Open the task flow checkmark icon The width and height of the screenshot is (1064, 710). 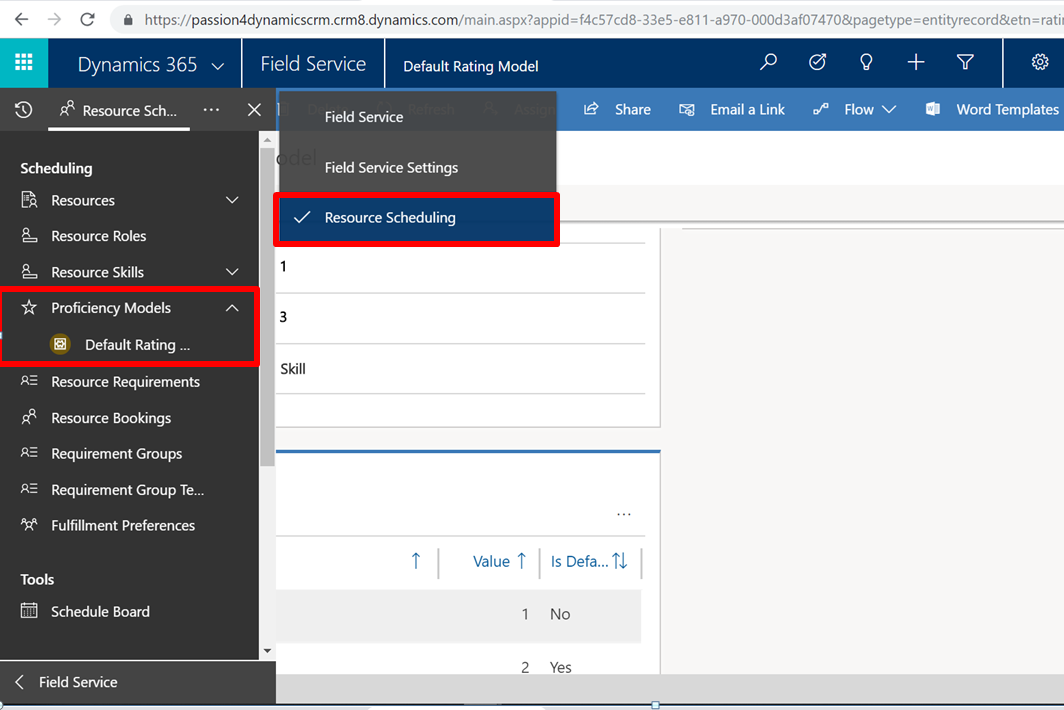click(x=817, y=63)
